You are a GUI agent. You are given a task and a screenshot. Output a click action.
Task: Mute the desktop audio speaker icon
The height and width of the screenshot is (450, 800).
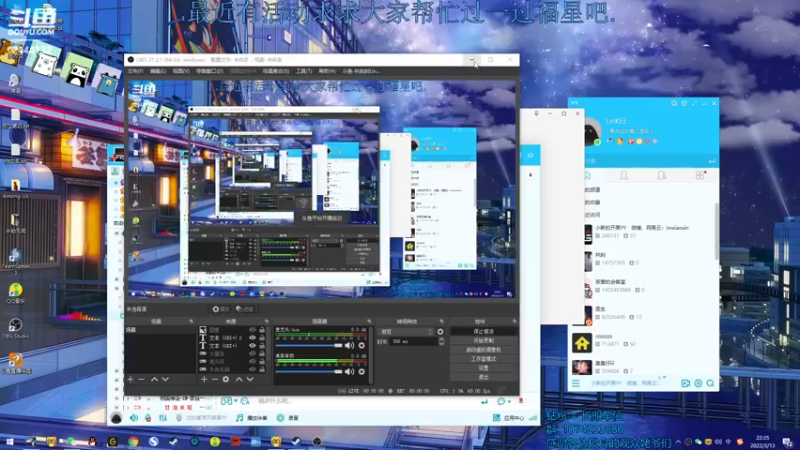(x=349, y=371)
